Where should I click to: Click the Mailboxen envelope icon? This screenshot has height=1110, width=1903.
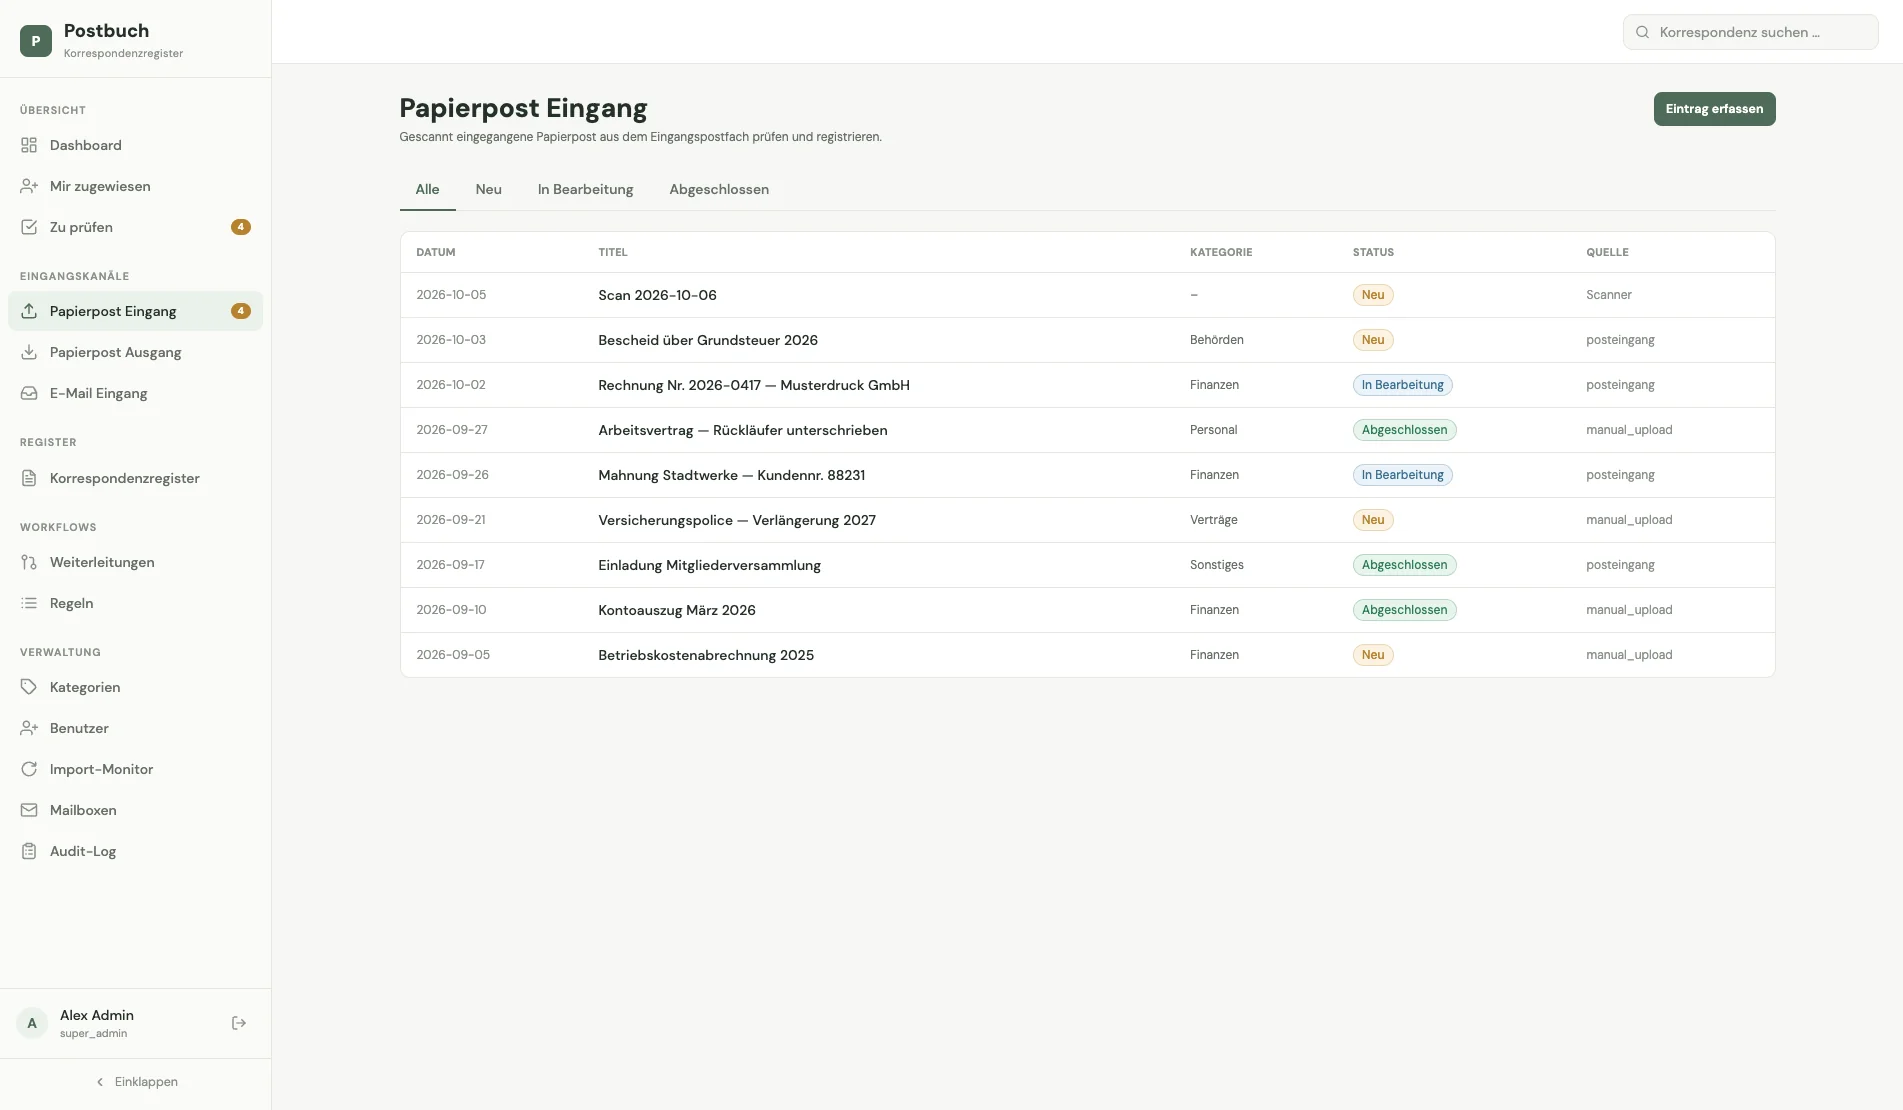pyautogui.click(x=29, y=810)
